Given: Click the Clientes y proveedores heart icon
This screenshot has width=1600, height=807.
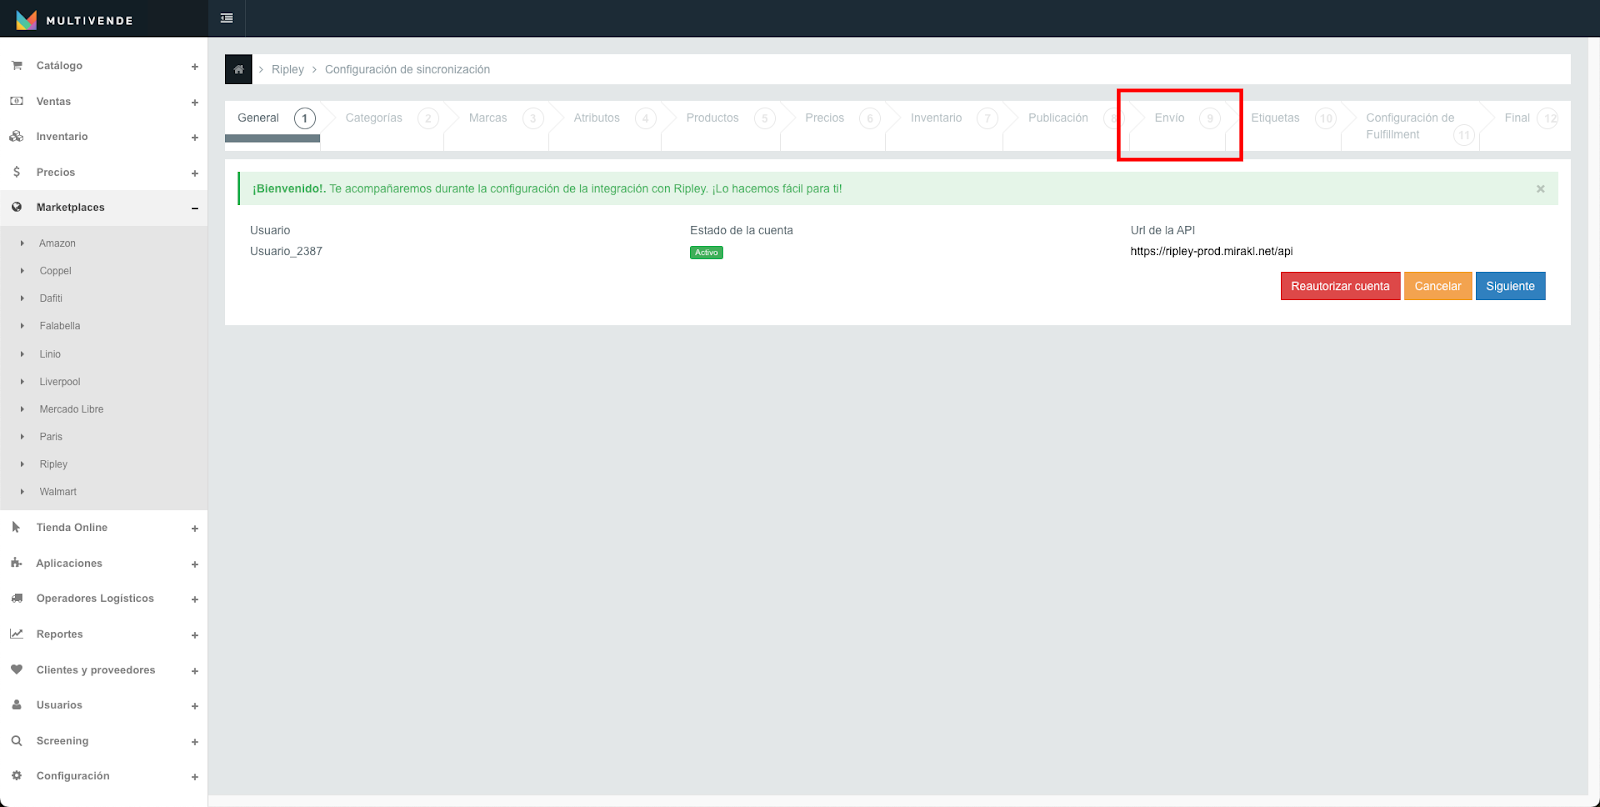Looking at the screenshot, I should click(17, 670).
